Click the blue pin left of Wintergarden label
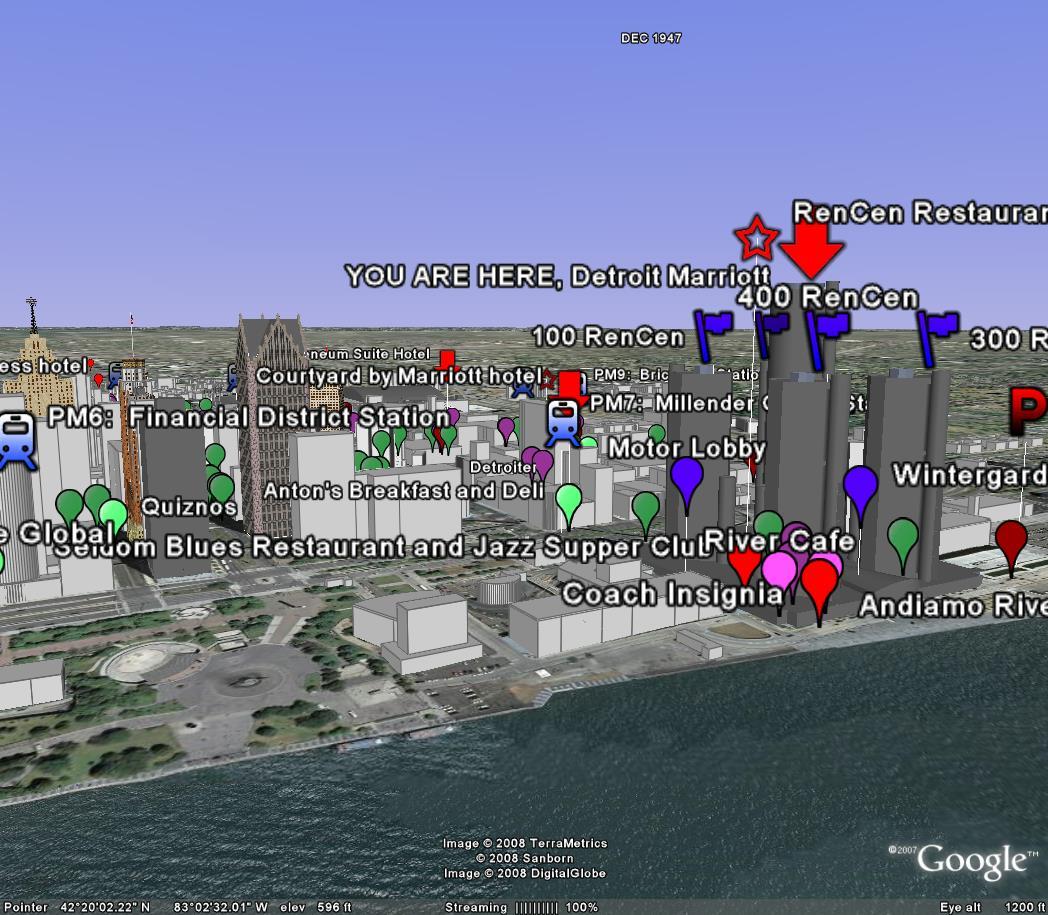 tap(860, 489)
